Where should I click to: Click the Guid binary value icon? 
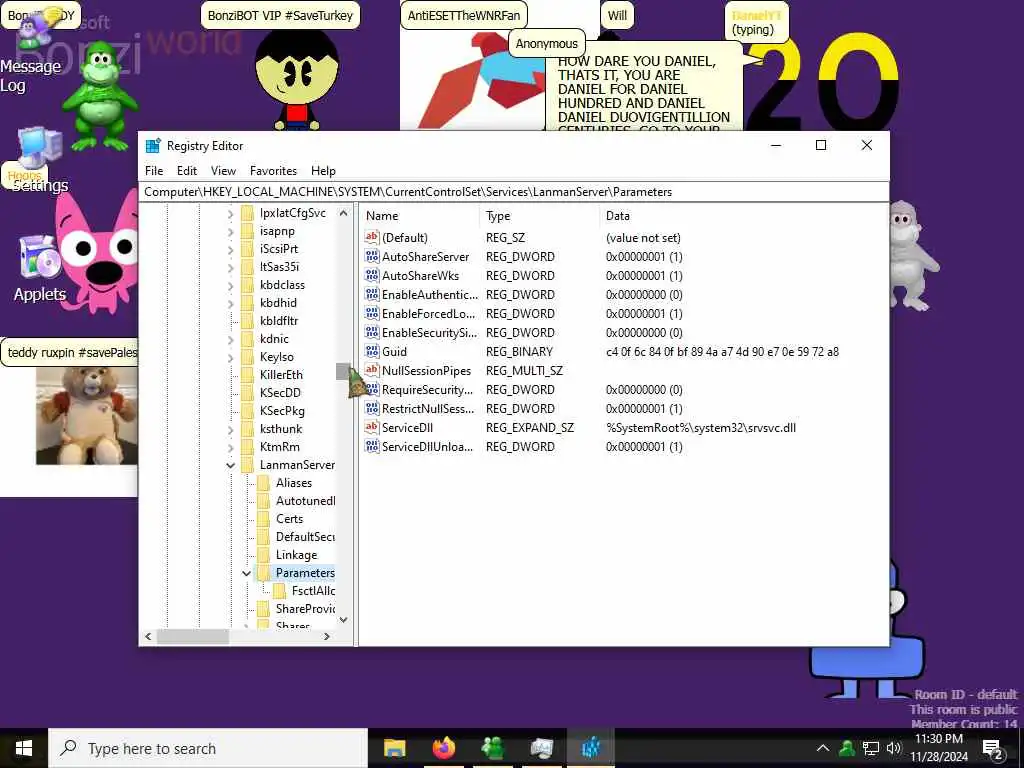point(372,351)
